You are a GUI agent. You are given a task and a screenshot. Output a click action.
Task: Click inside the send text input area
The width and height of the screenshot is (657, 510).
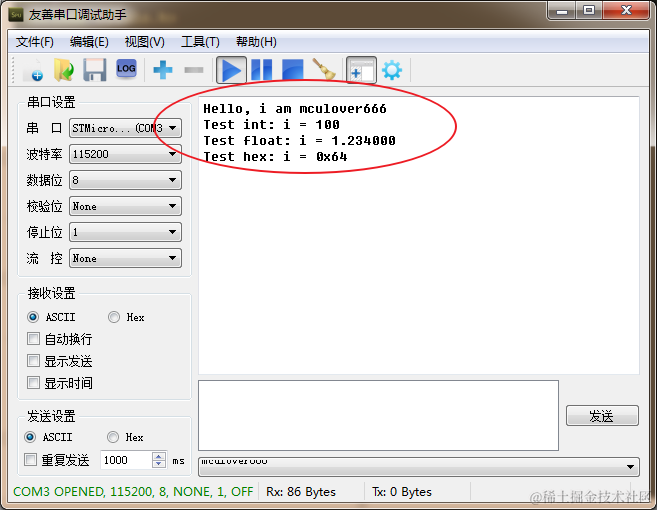point(378,415)
